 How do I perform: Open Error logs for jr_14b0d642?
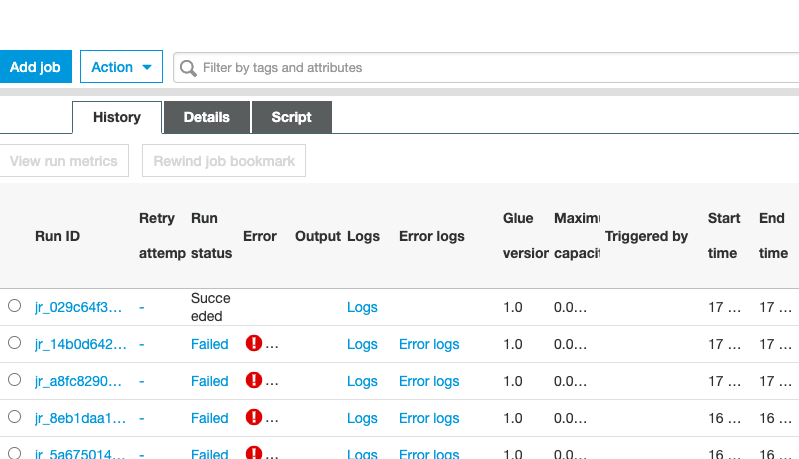tap(429, 344)
